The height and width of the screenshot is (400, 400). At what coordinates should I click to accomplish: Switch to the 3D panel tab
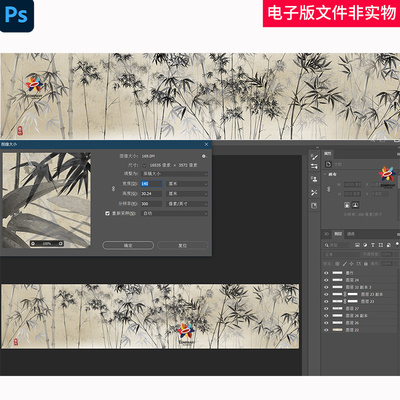[327, 234]
